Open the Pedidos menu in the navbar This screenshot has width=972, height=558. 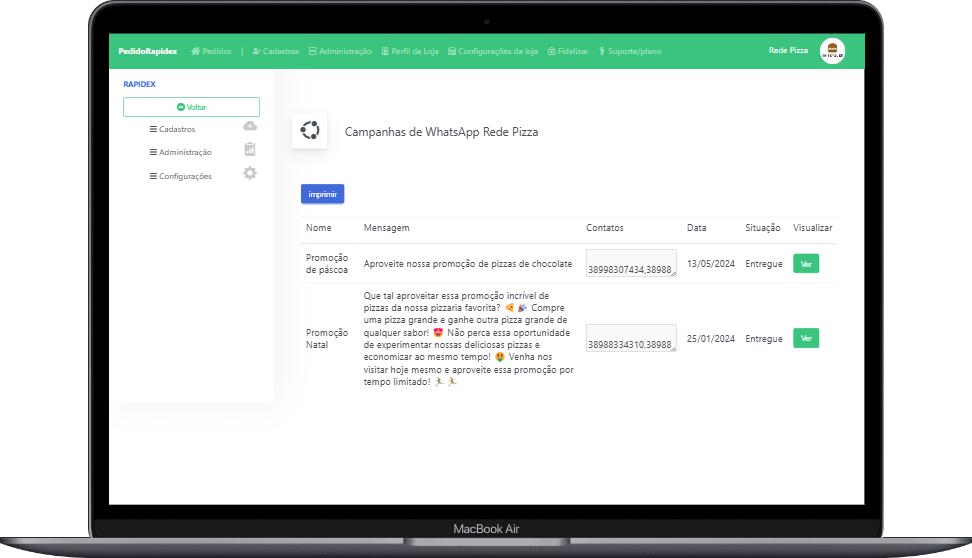211,51
